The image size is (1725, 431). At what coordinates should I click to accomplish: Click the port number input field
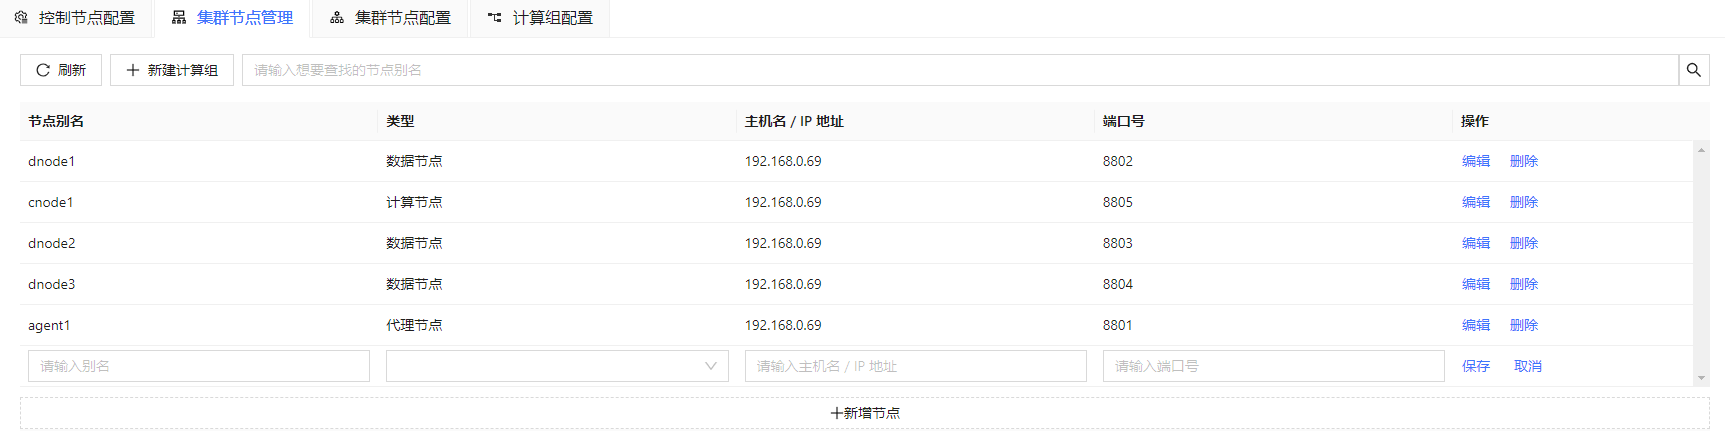tap(1273, 366)
